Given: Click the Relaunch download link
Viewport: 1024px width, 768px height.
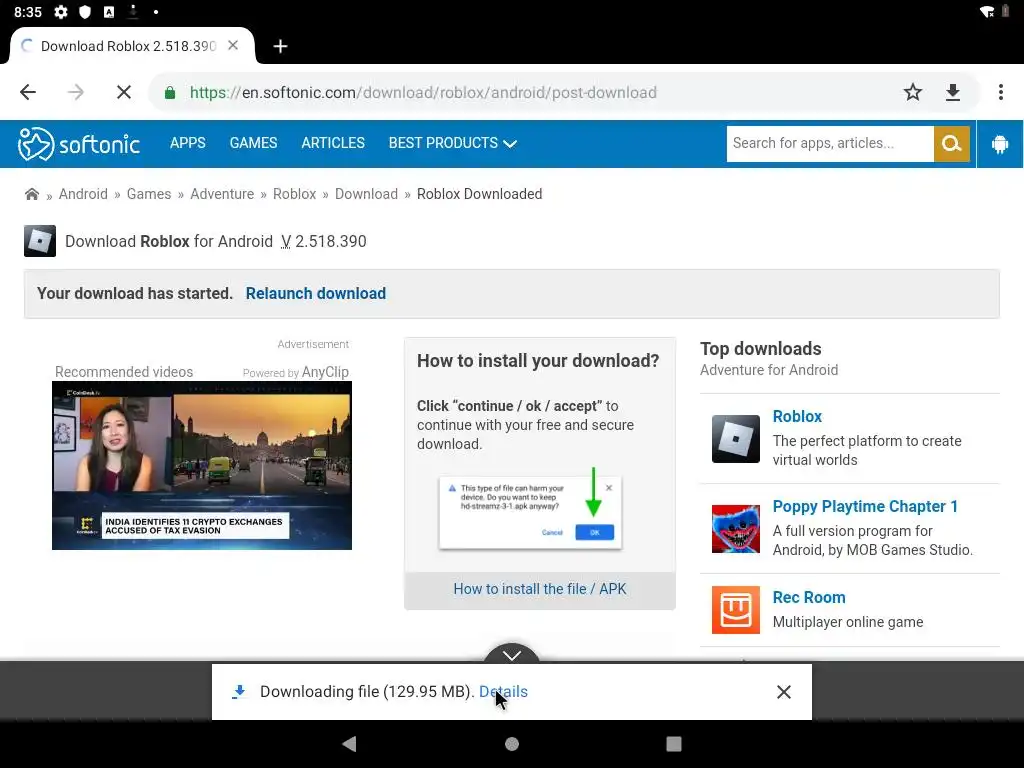Looking at the screenshot, I should click(315, 293).
